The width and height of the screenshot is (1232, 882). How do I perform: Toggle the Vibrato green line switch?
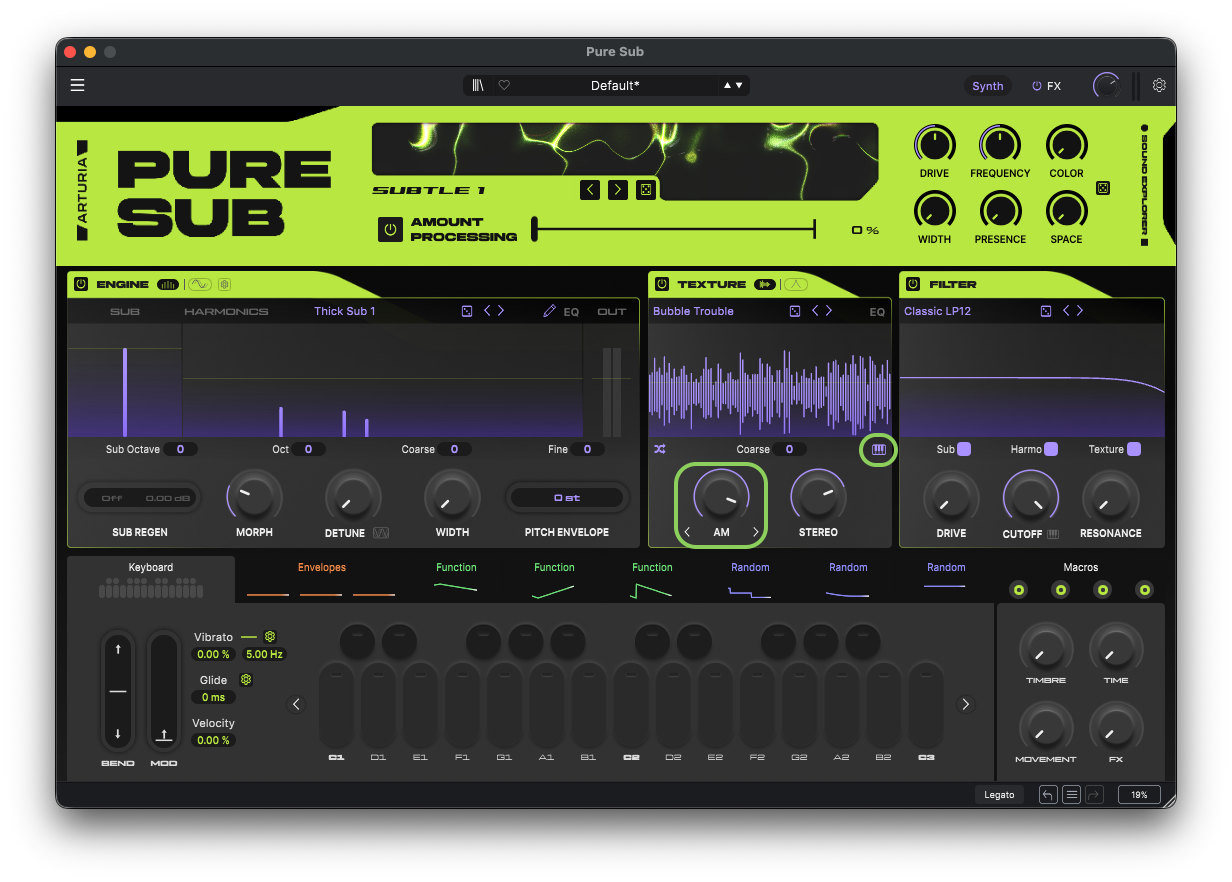pyautogui.click(x=249, y=636)
